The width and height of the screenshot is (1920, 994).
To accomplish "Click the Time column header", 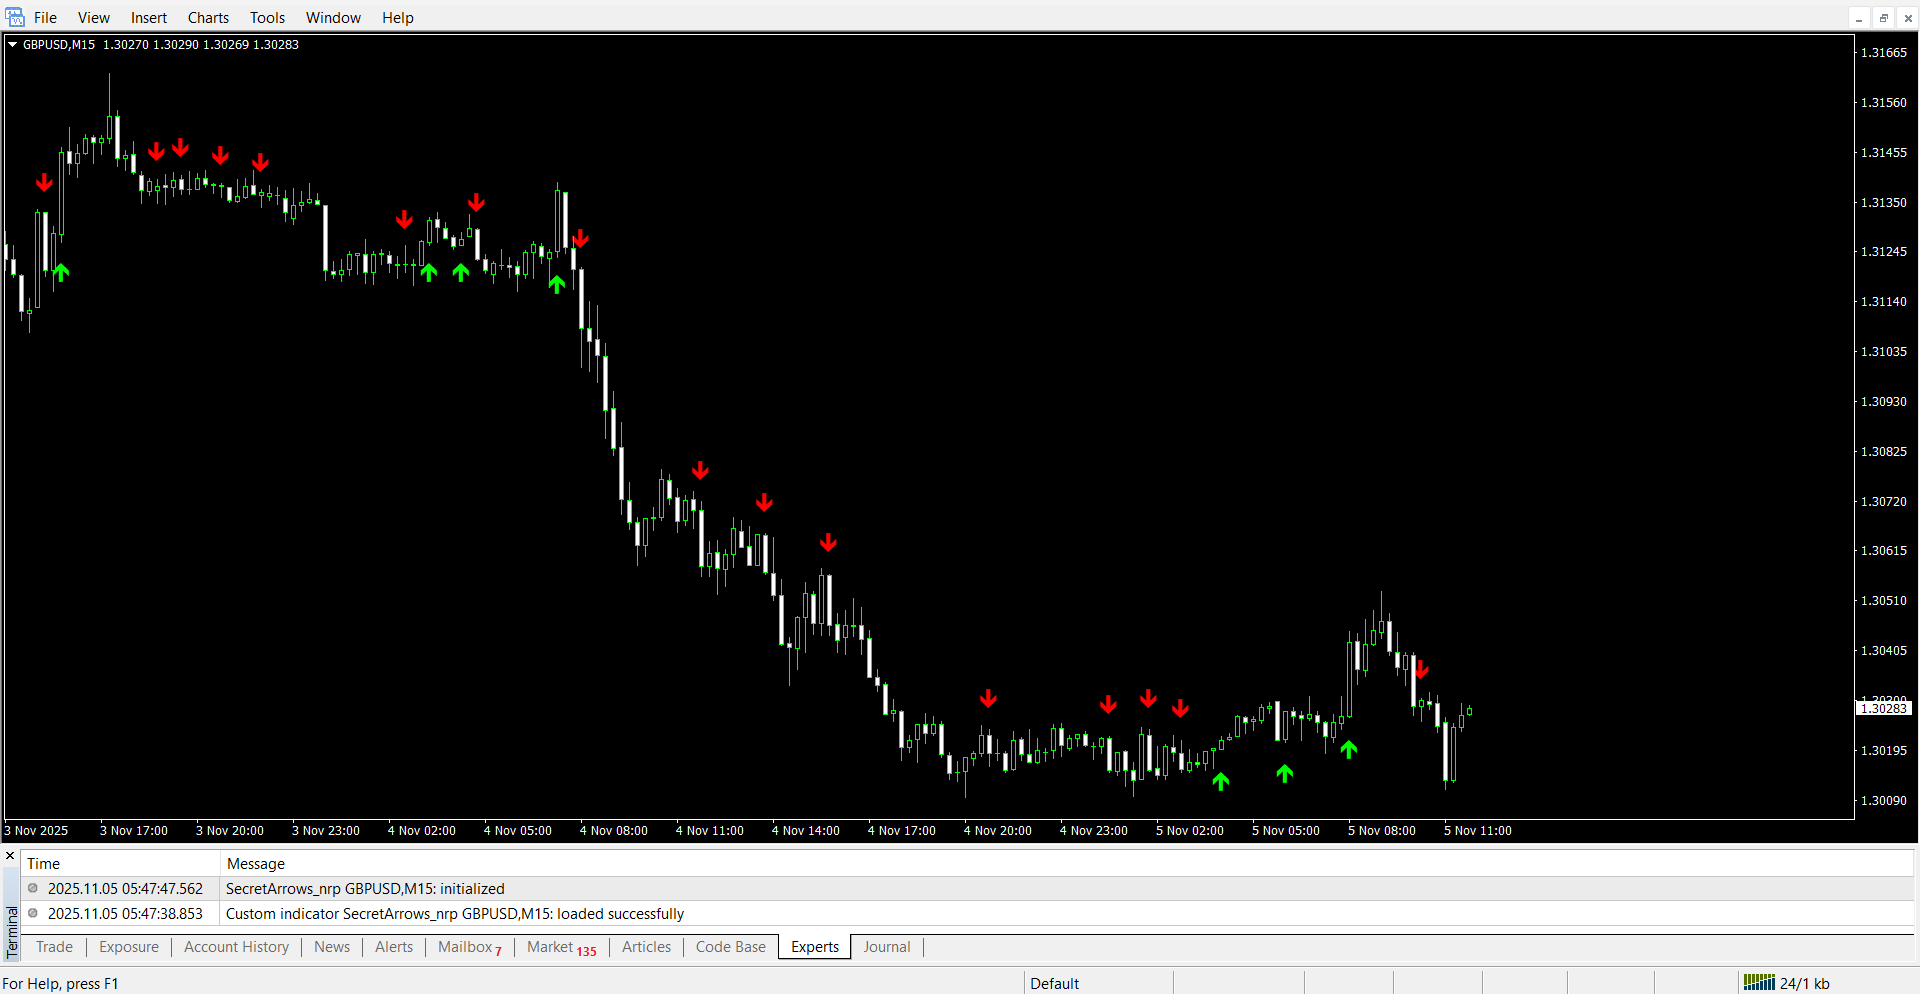I will 44,863.
